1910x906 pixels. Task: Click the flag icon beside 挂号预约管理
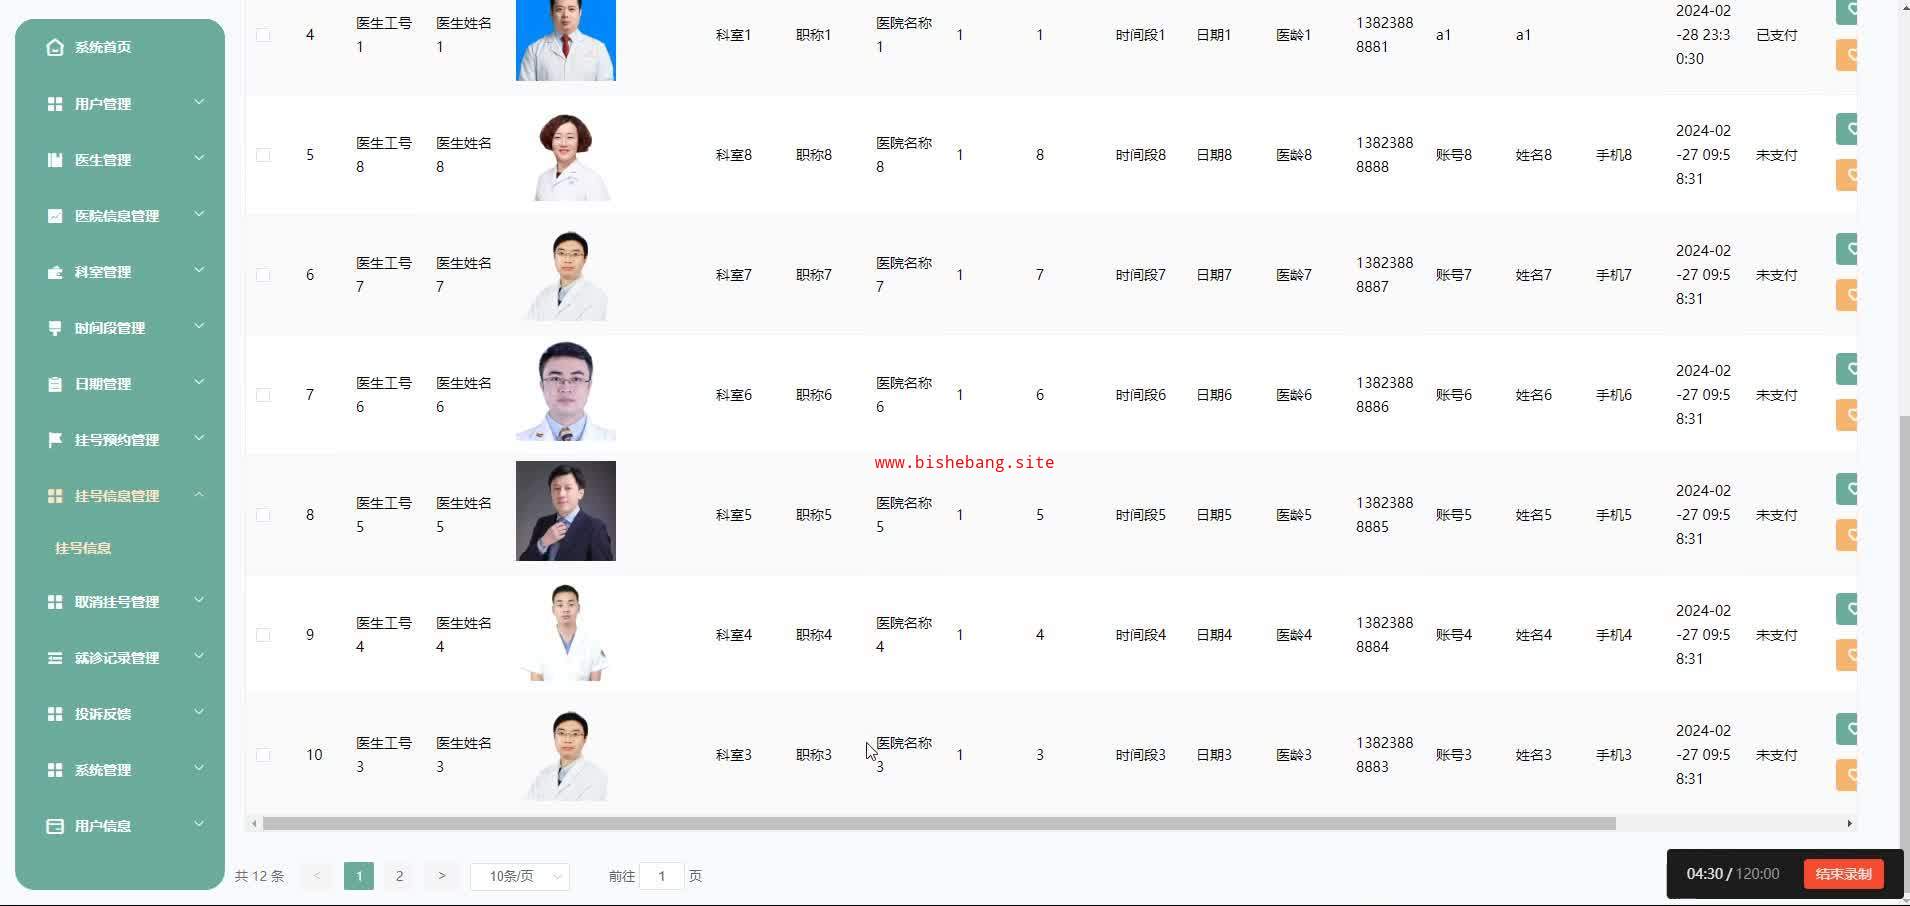tap(55, 440)
